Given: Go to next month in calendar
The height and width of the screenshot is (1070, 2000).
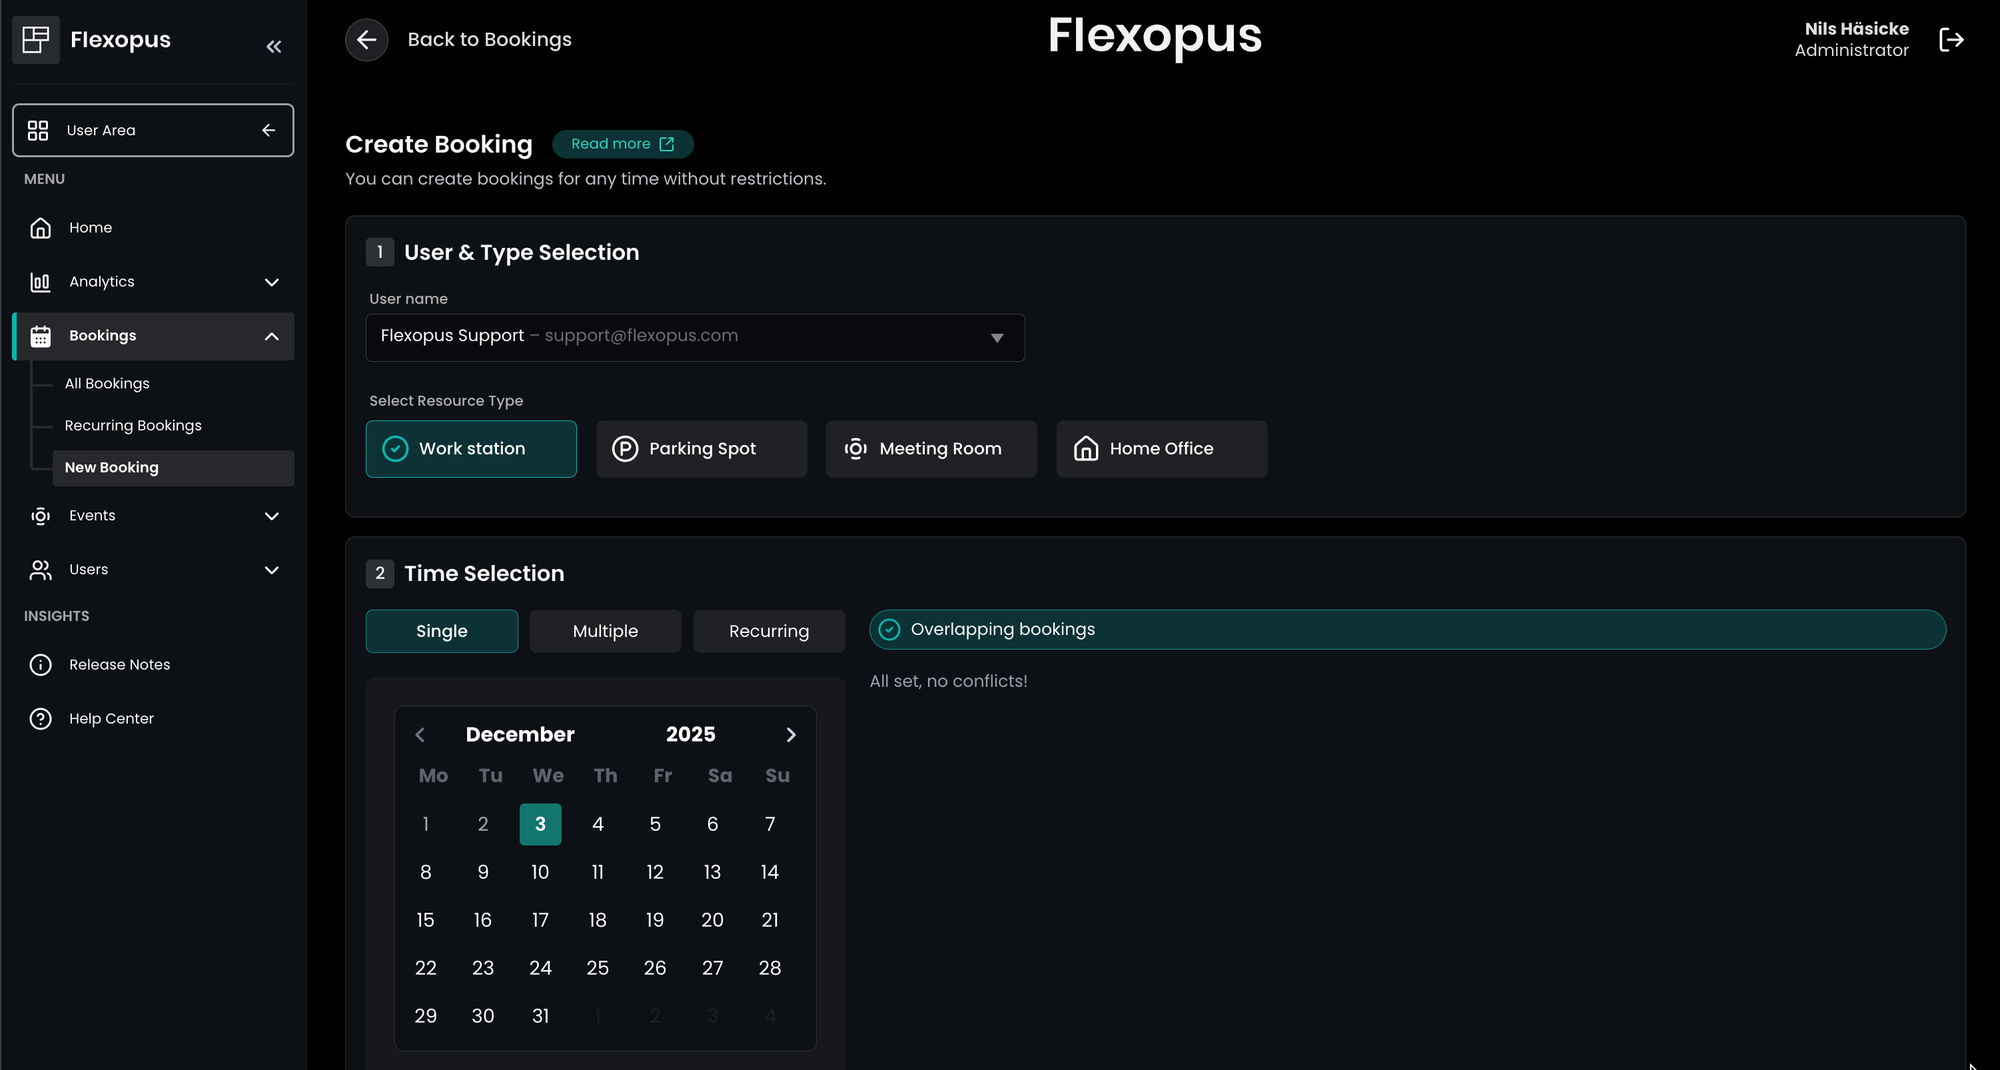Looking at the screenshot, I should click(x=791, y=735).
